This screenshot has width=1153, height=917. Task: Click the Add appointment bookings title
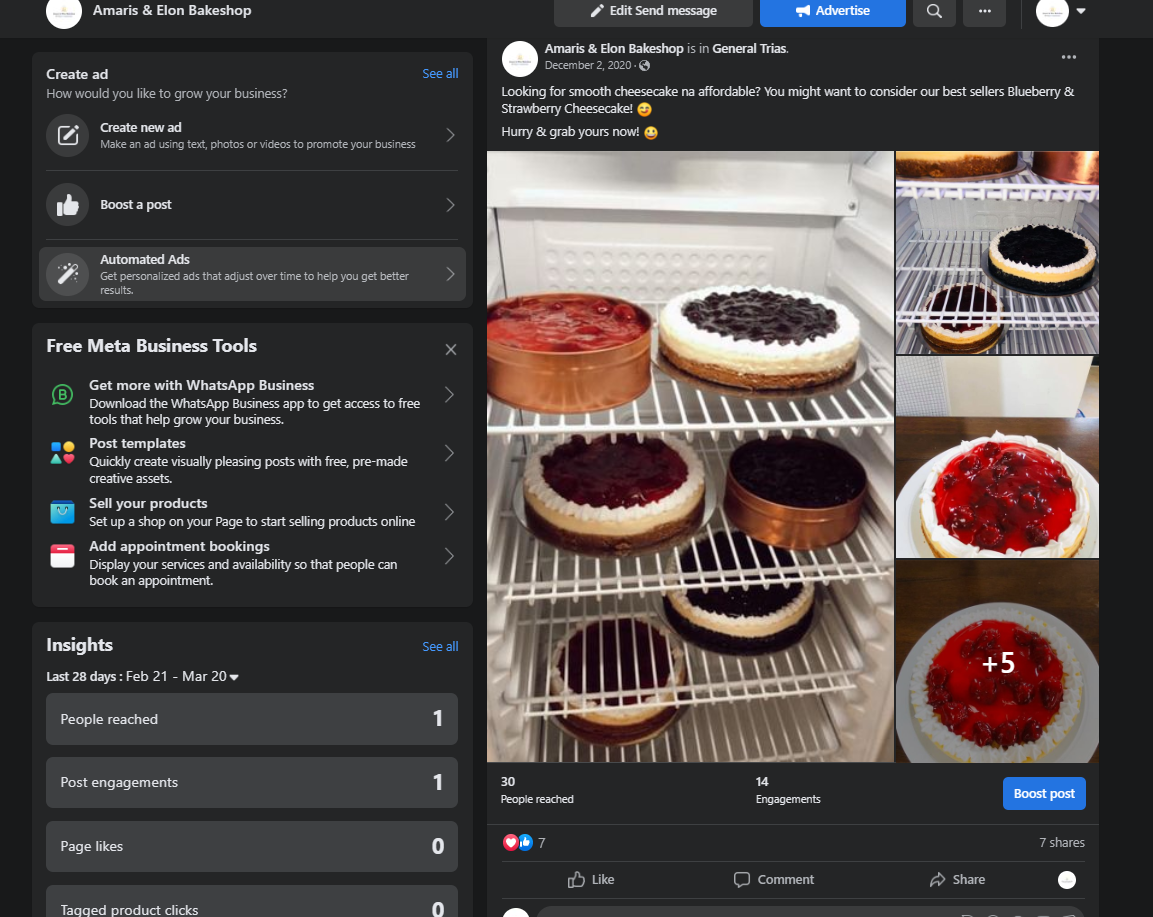point(179,546)
